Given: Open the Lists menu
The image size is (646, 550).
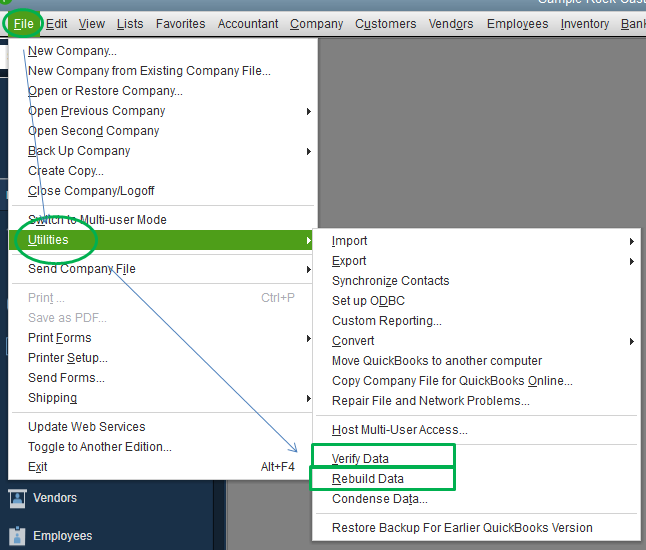Looking at the screenshot, I should click(x=130, y=24).
